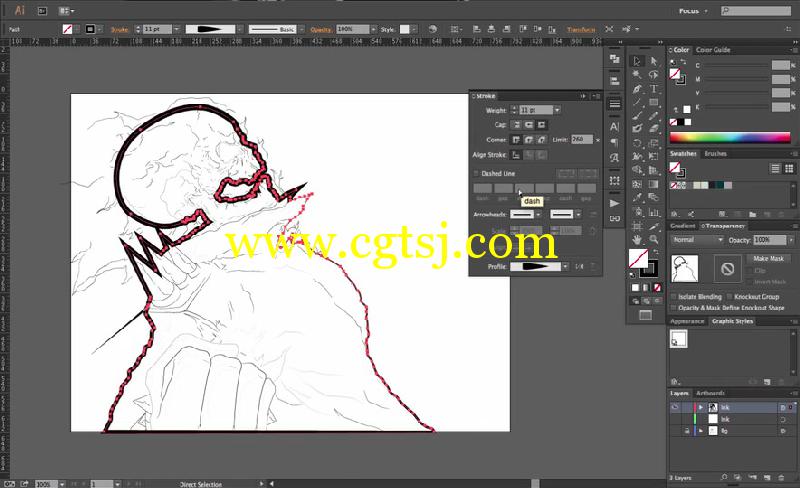
Task: Enable the Dashed Line checkbox
Action: pos(476,174)
